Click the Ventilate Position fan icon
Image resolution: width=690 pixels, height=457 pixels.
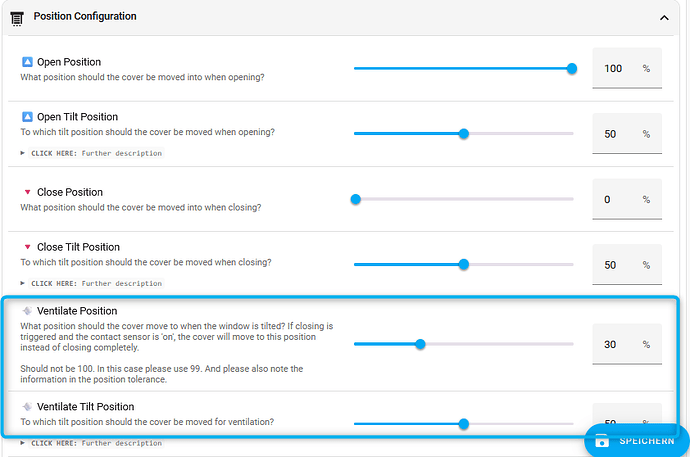pyautogui.click(x=27, y=311)
